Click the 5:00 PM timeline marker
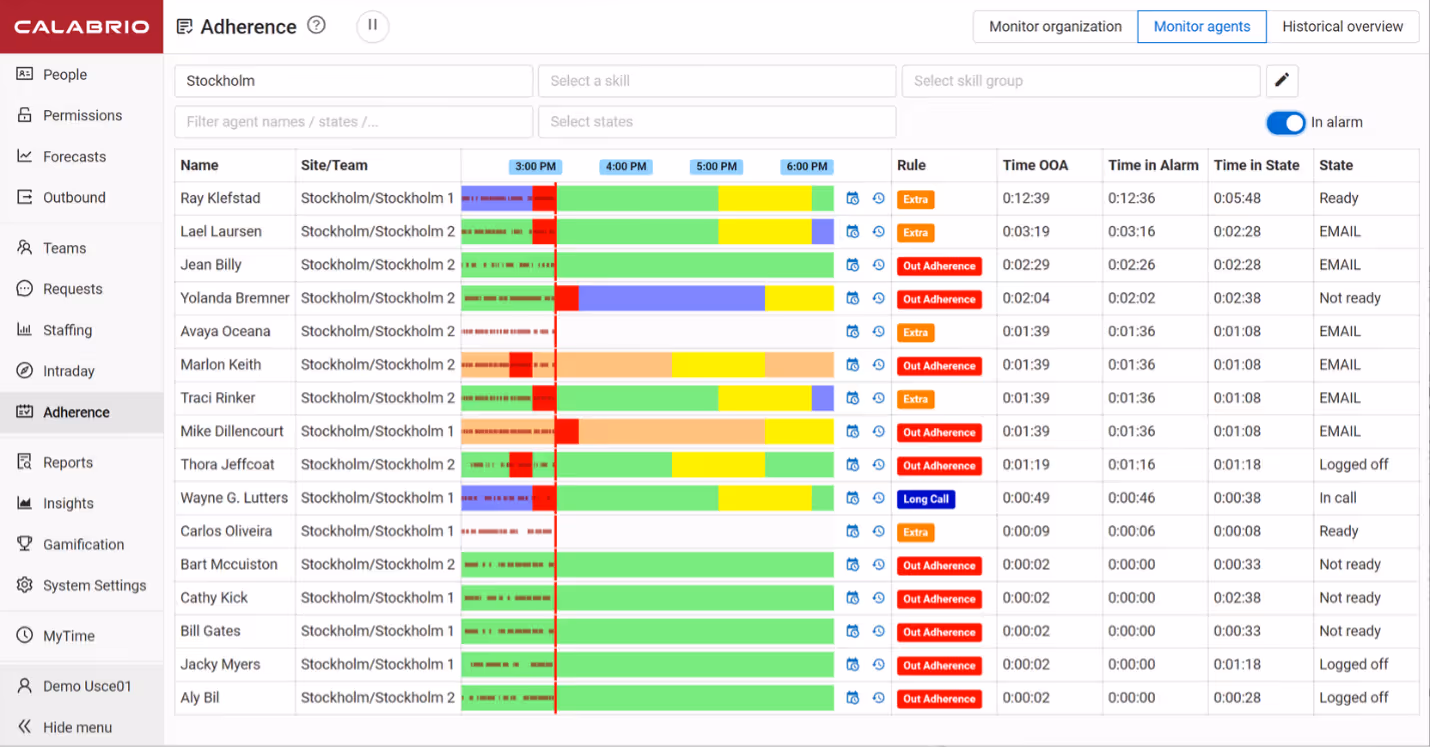 click(716, 167)
